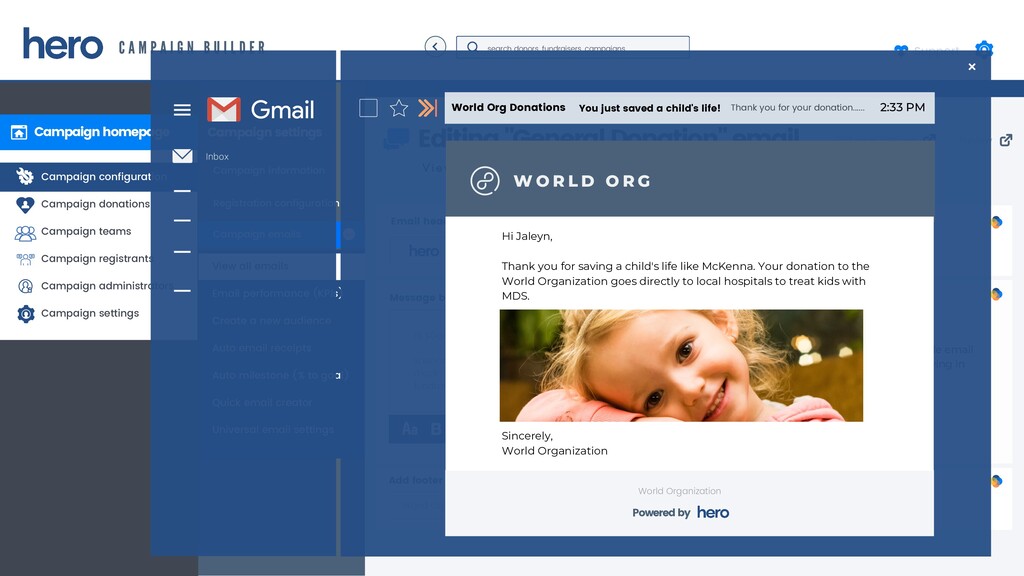Image resolution: width=1024 pixels, height=576 pixels.
Task: Click the back arrow next to search
Action: [435, 46]
